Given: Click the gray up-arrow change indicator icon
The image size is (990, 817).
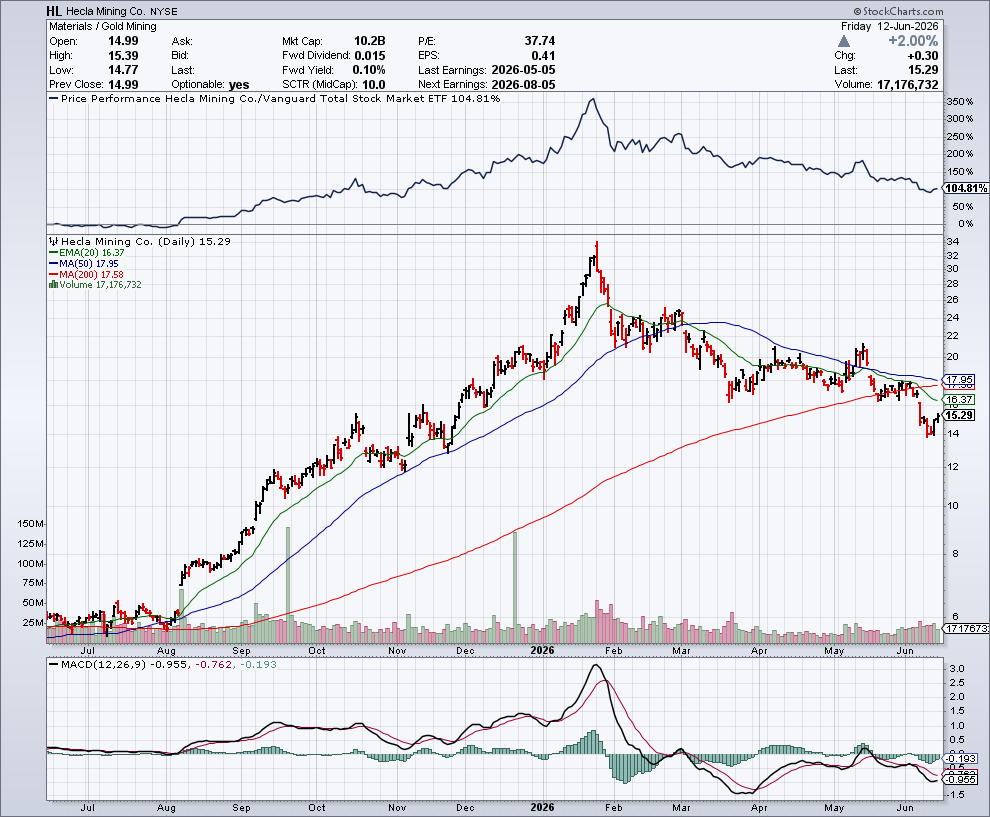Looking at the screenshot, I should [x=844, y=41].
